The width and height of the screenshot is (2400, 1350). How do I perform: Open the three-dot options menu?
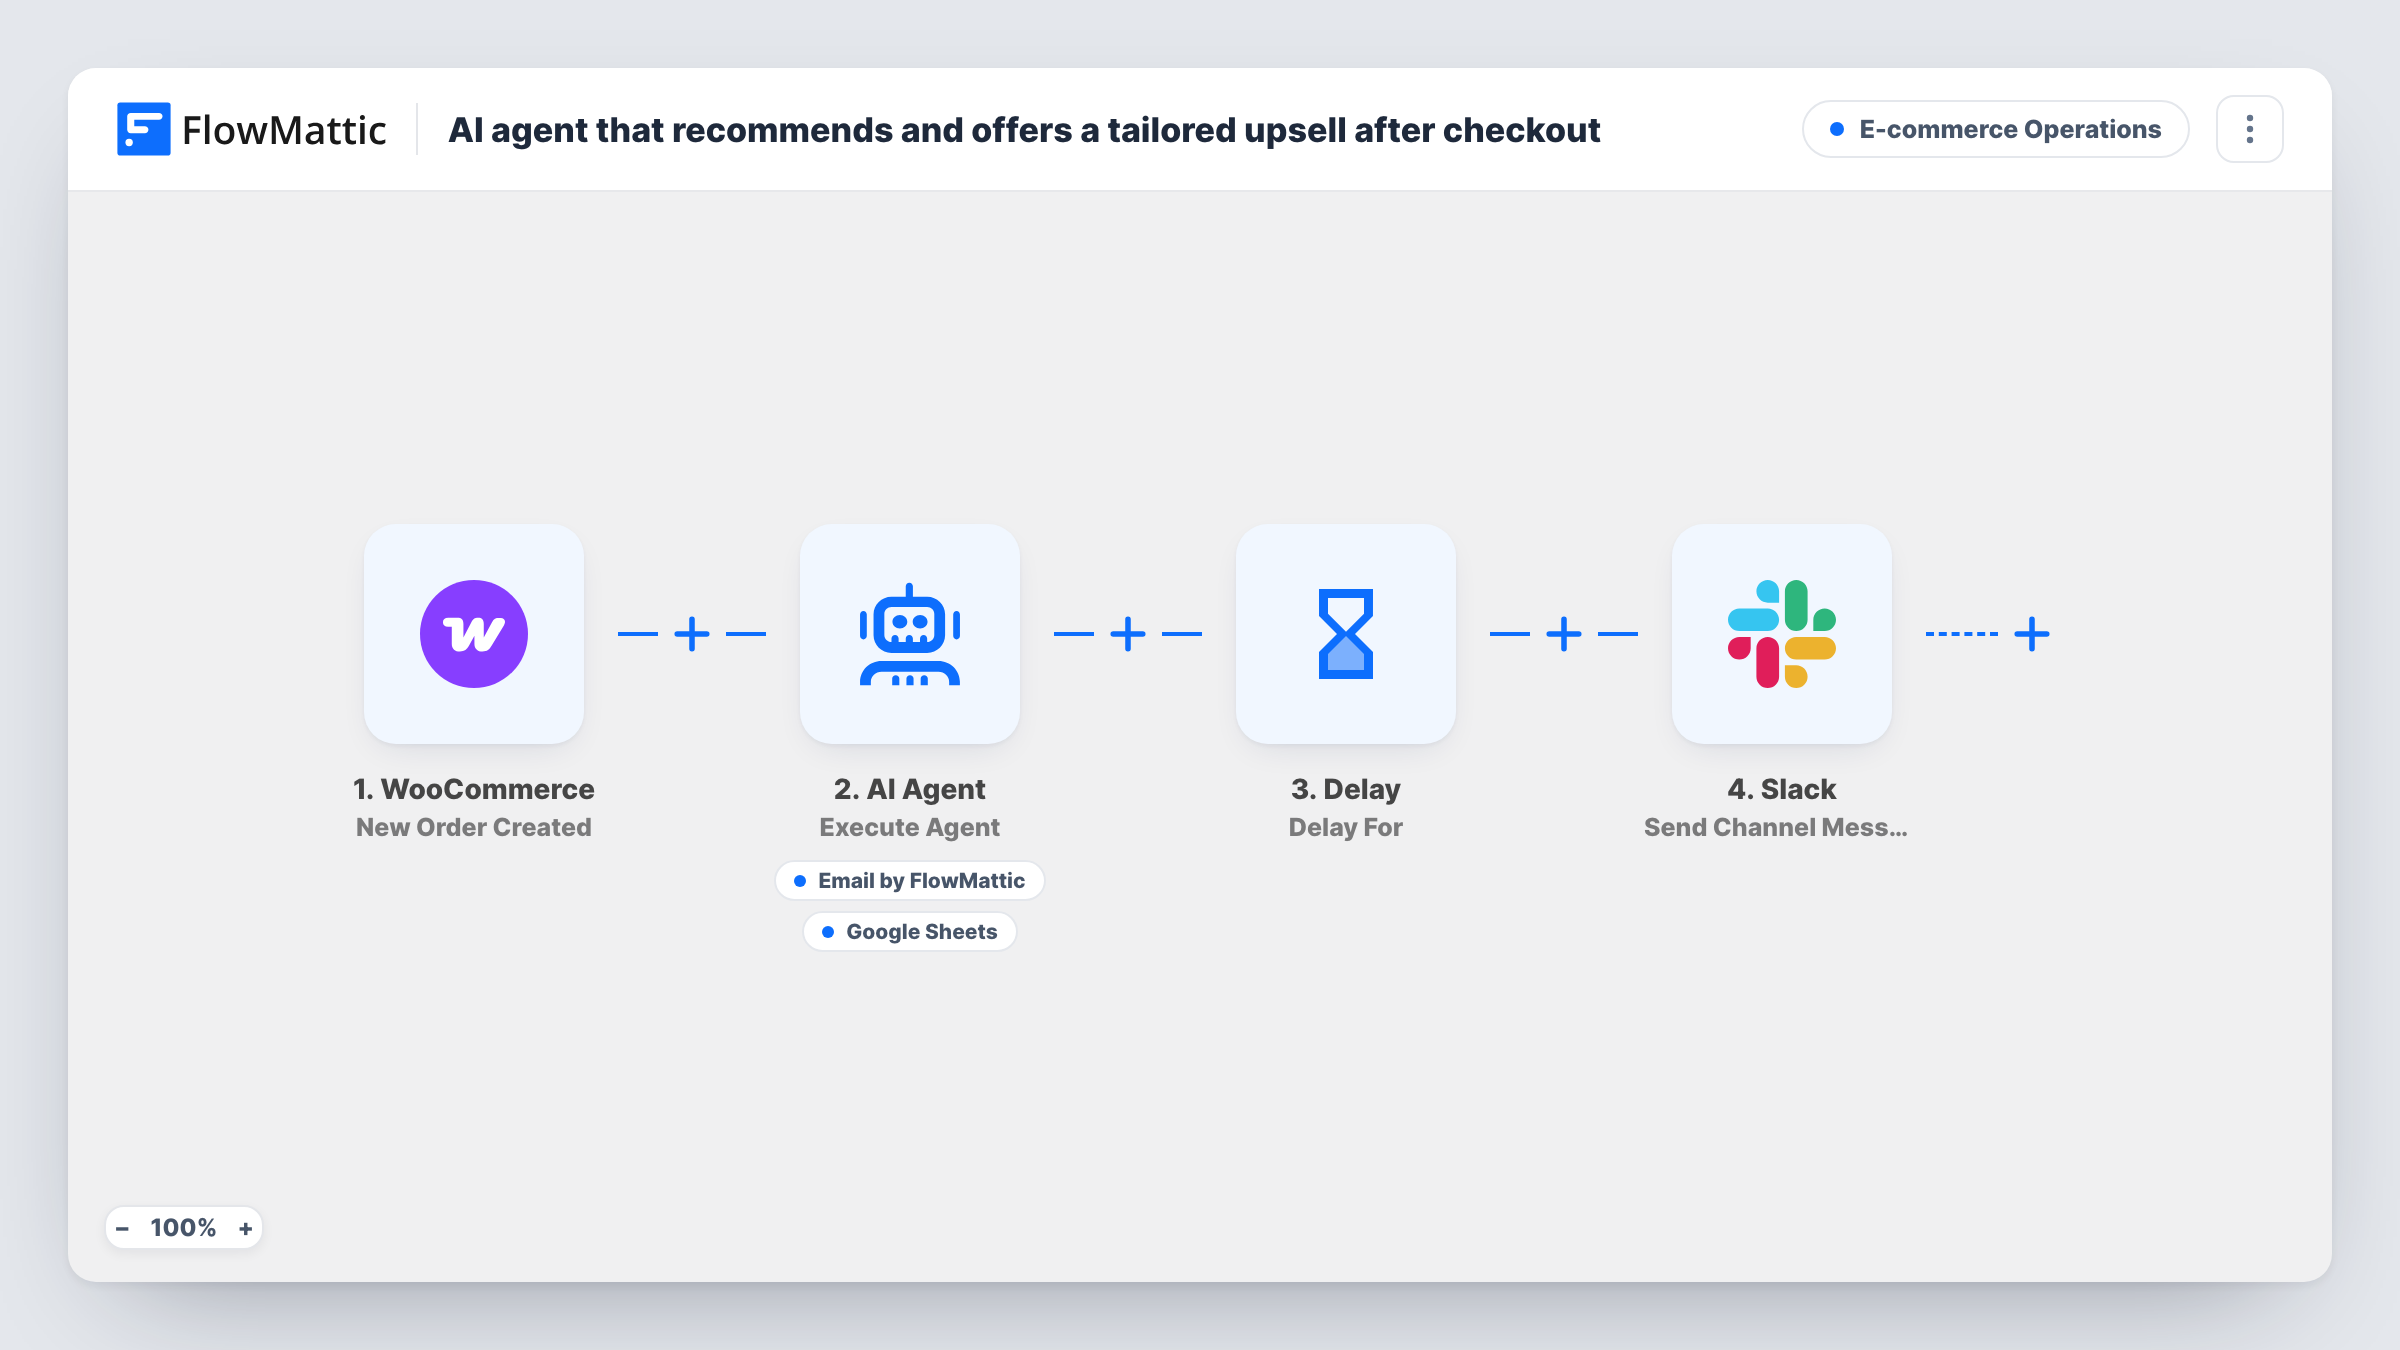tap(2250, 129)
